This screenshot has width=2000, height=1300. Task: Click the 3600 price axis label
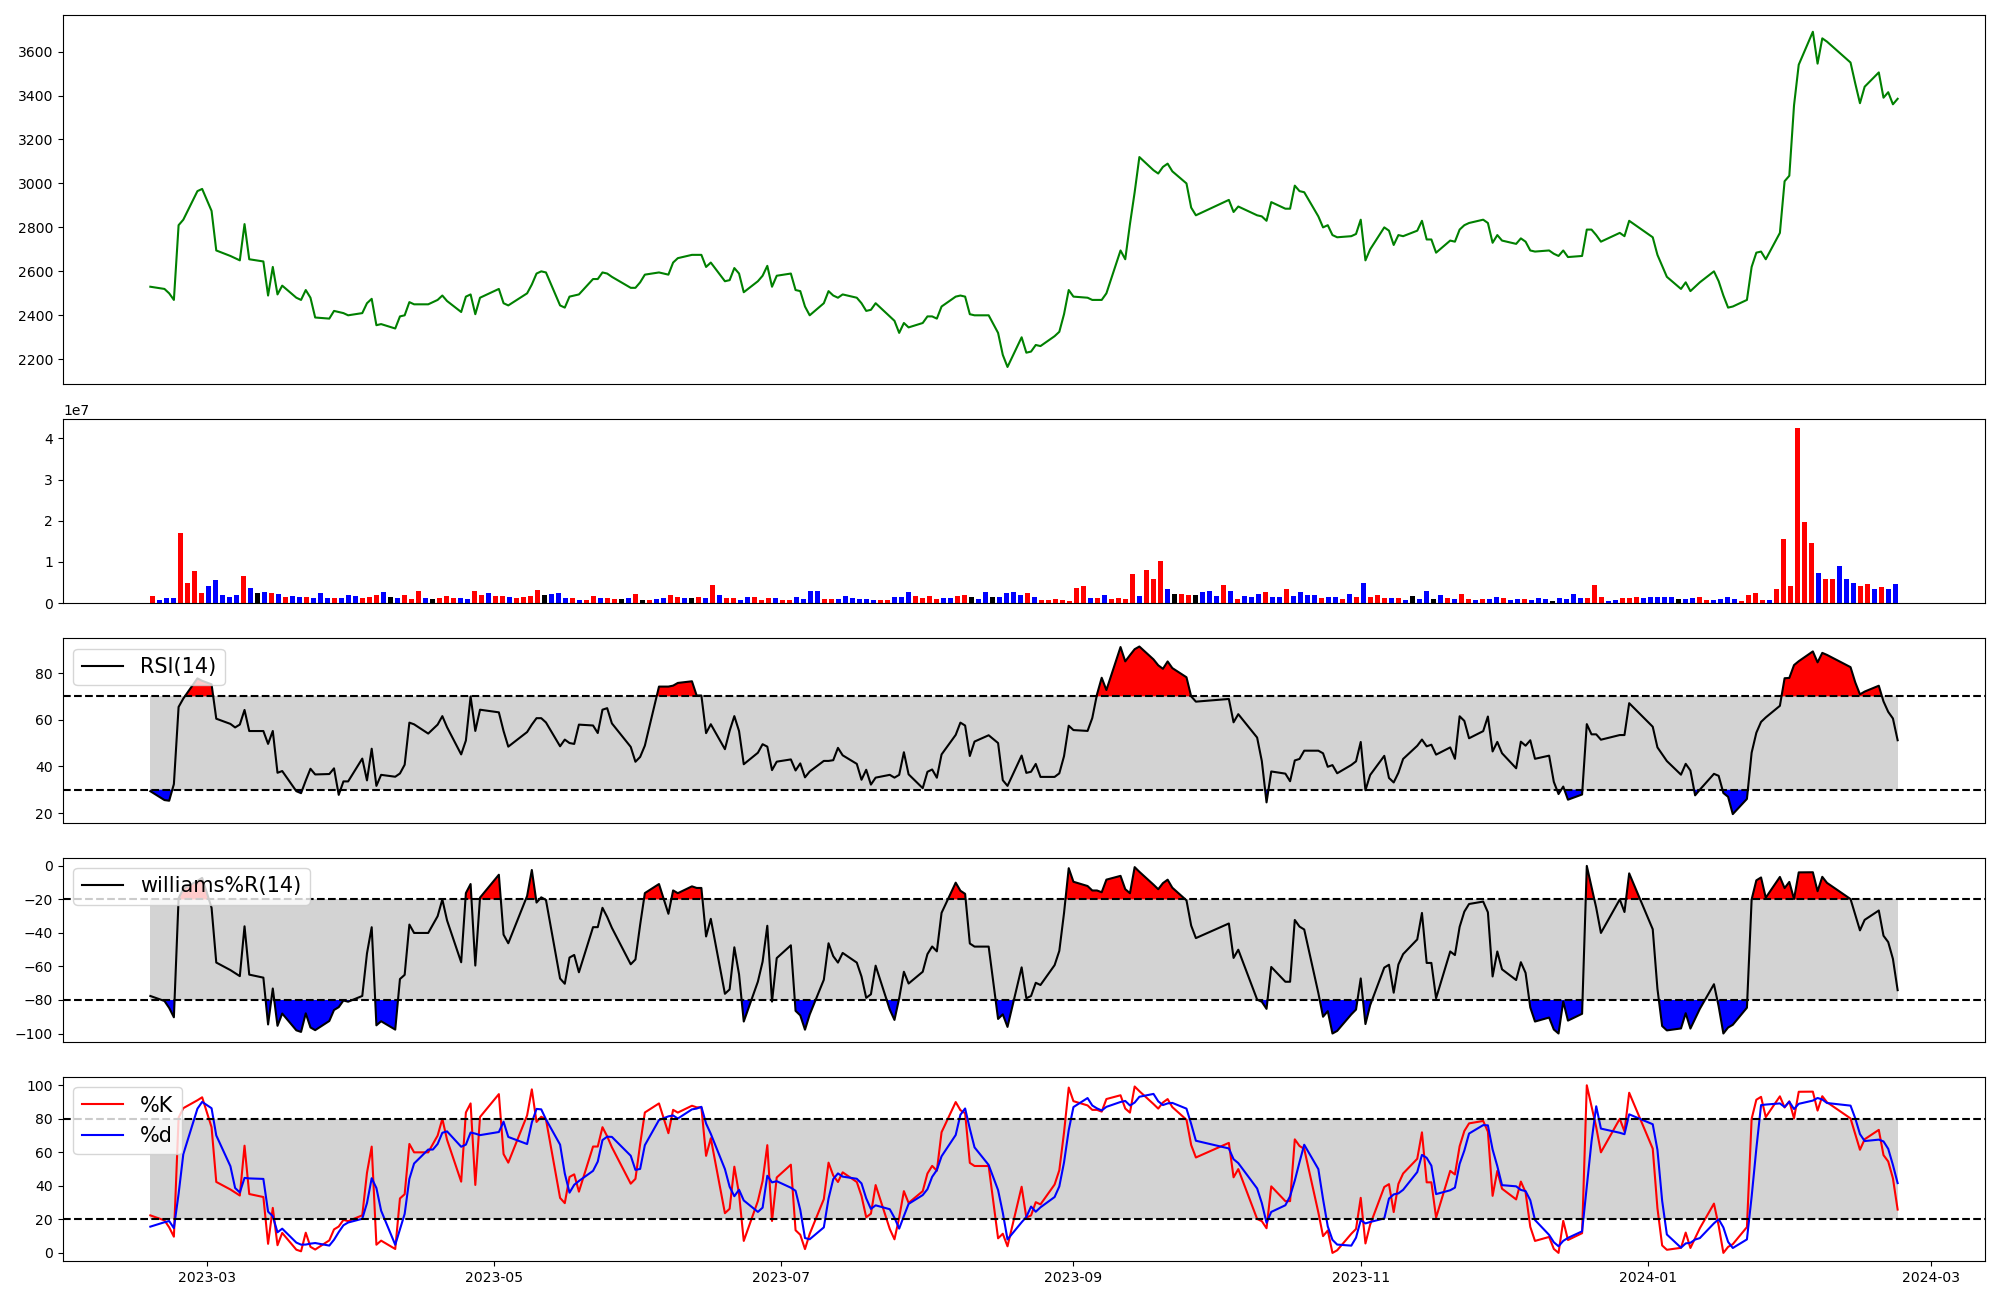tap(35, 52)
